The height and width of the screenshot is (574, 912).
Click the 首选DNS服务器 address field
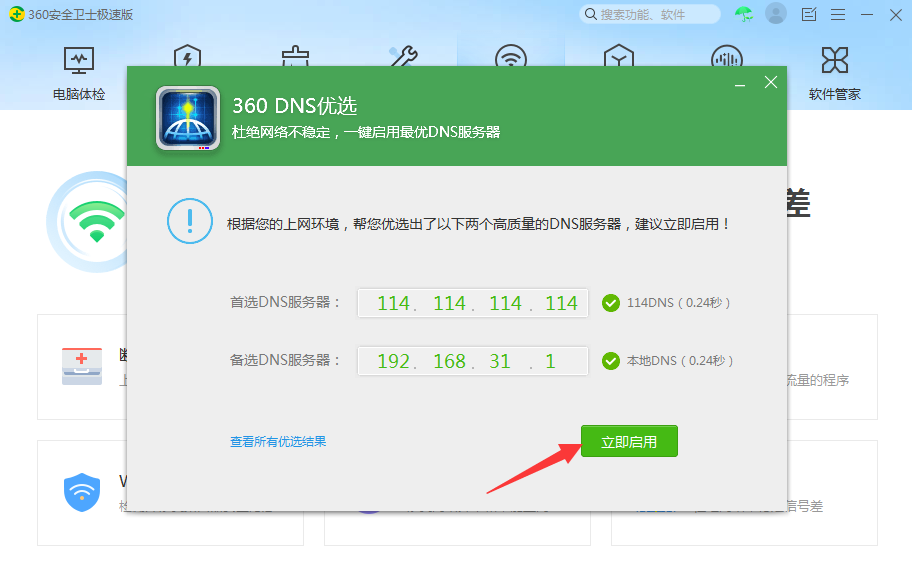(473, 303)
